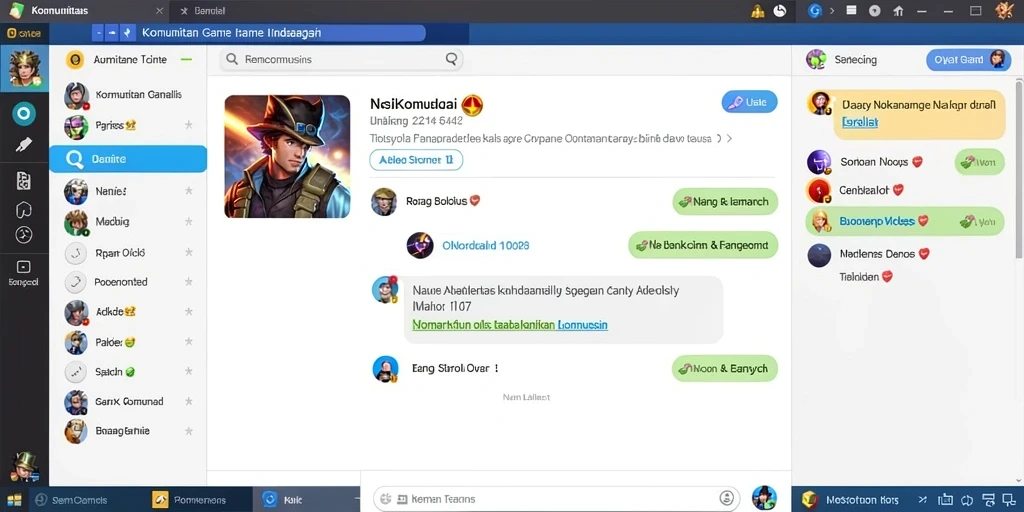Click the avatar beside the message box
Viewport: 1024px width, 512px height.
[764, 498]
